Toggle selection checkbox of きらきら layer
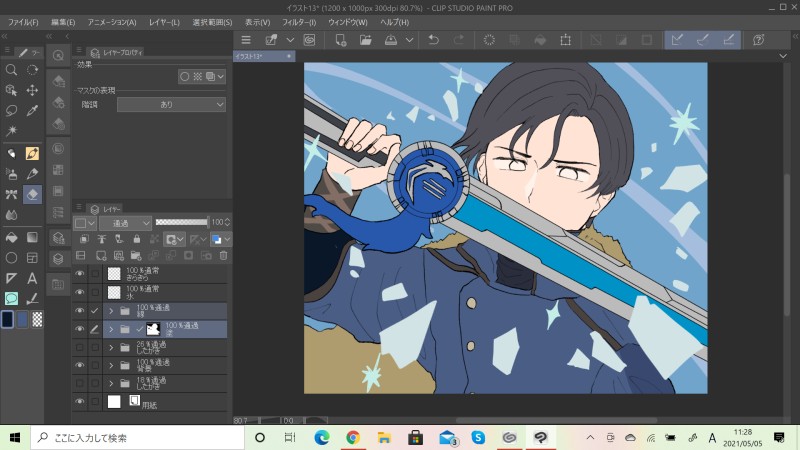 tap(95, 274)
